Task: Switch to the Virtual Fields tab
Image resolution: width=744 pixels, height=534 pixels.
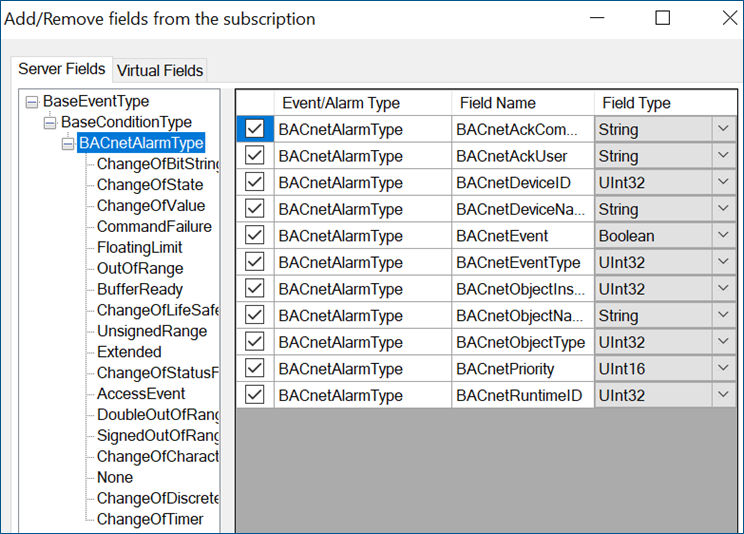Action: [x=160, y=70]
